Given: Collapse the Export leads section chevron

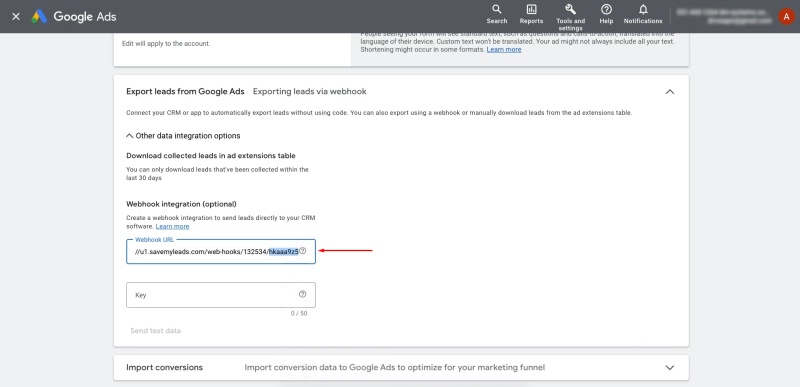Looking at the screenshot, I should (x=670, y=92).
